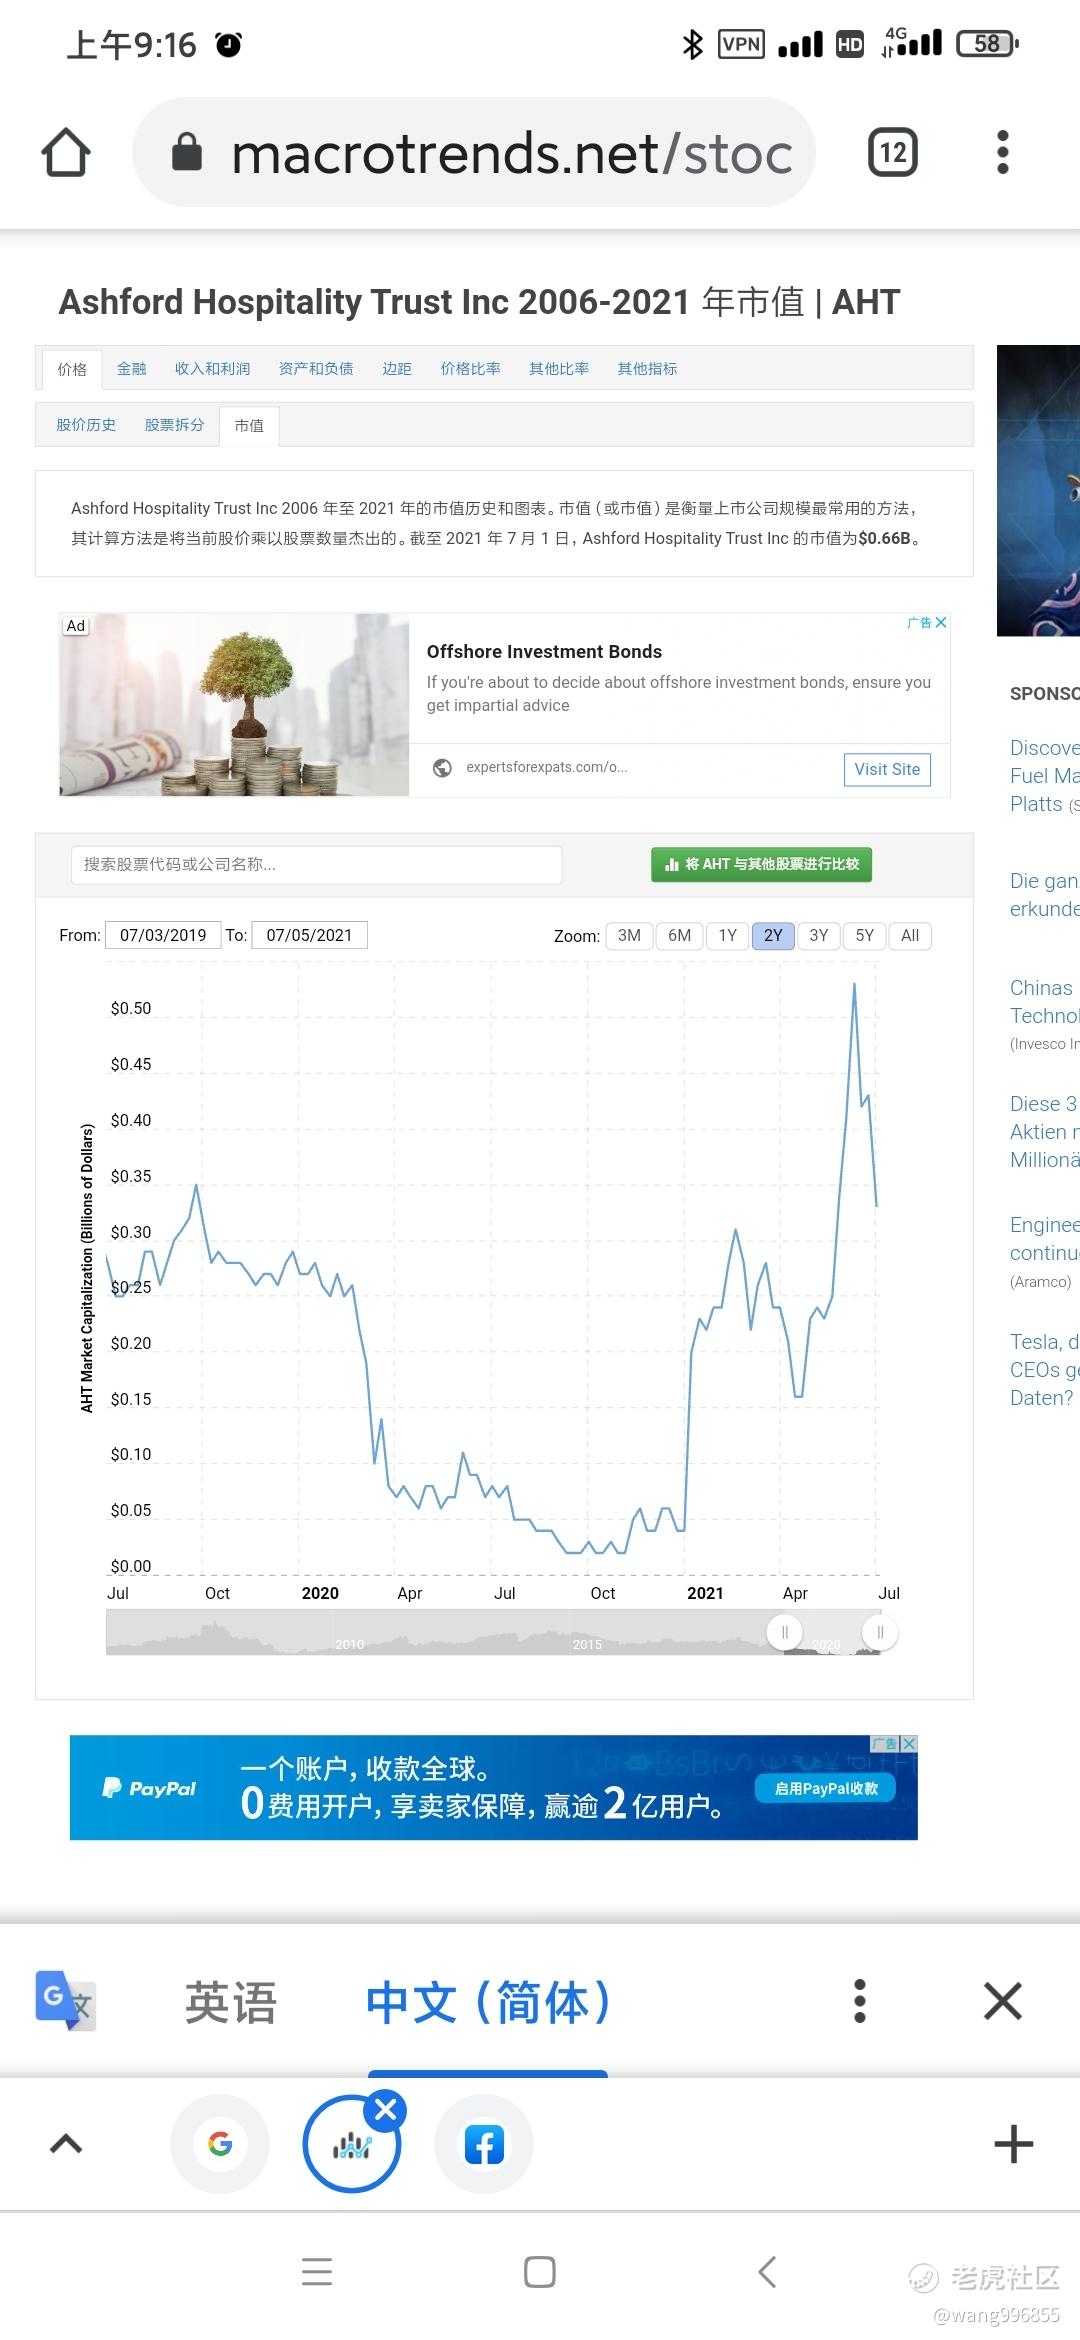Close the translate bar

coord(1003,2001)
